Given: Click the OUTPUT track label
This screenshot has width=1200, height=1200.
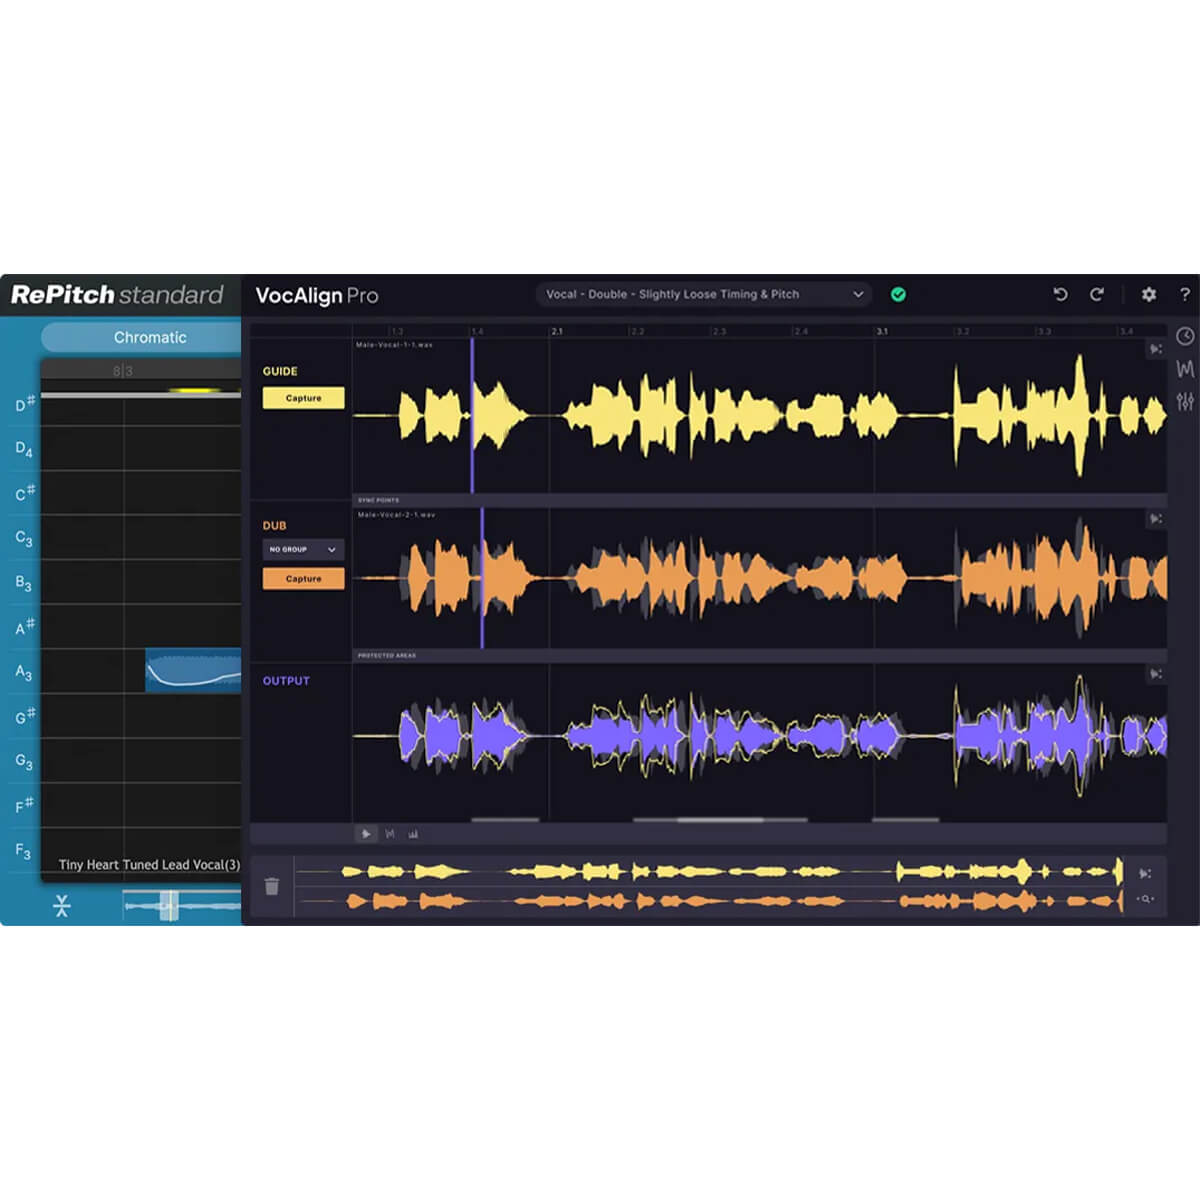Looking at the screenshot, I should click(286, 681).
